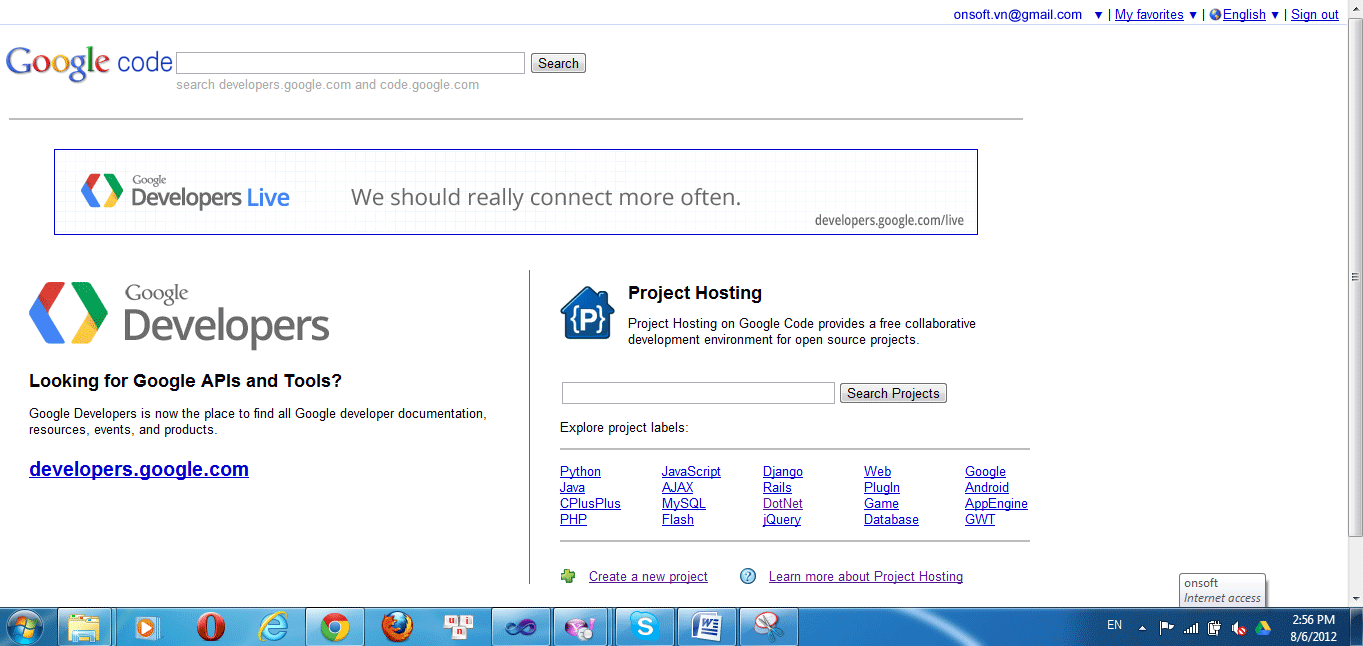The image size is (1363, 646).
Task: Show hidden system tray icons
Action: 1142,628
